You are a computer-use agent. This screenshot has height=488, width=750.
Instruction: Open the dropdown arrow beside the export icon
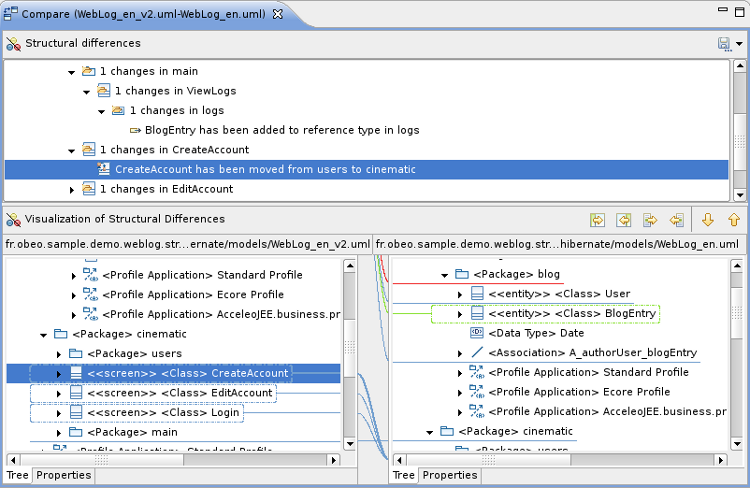click(x=739, y=44)
